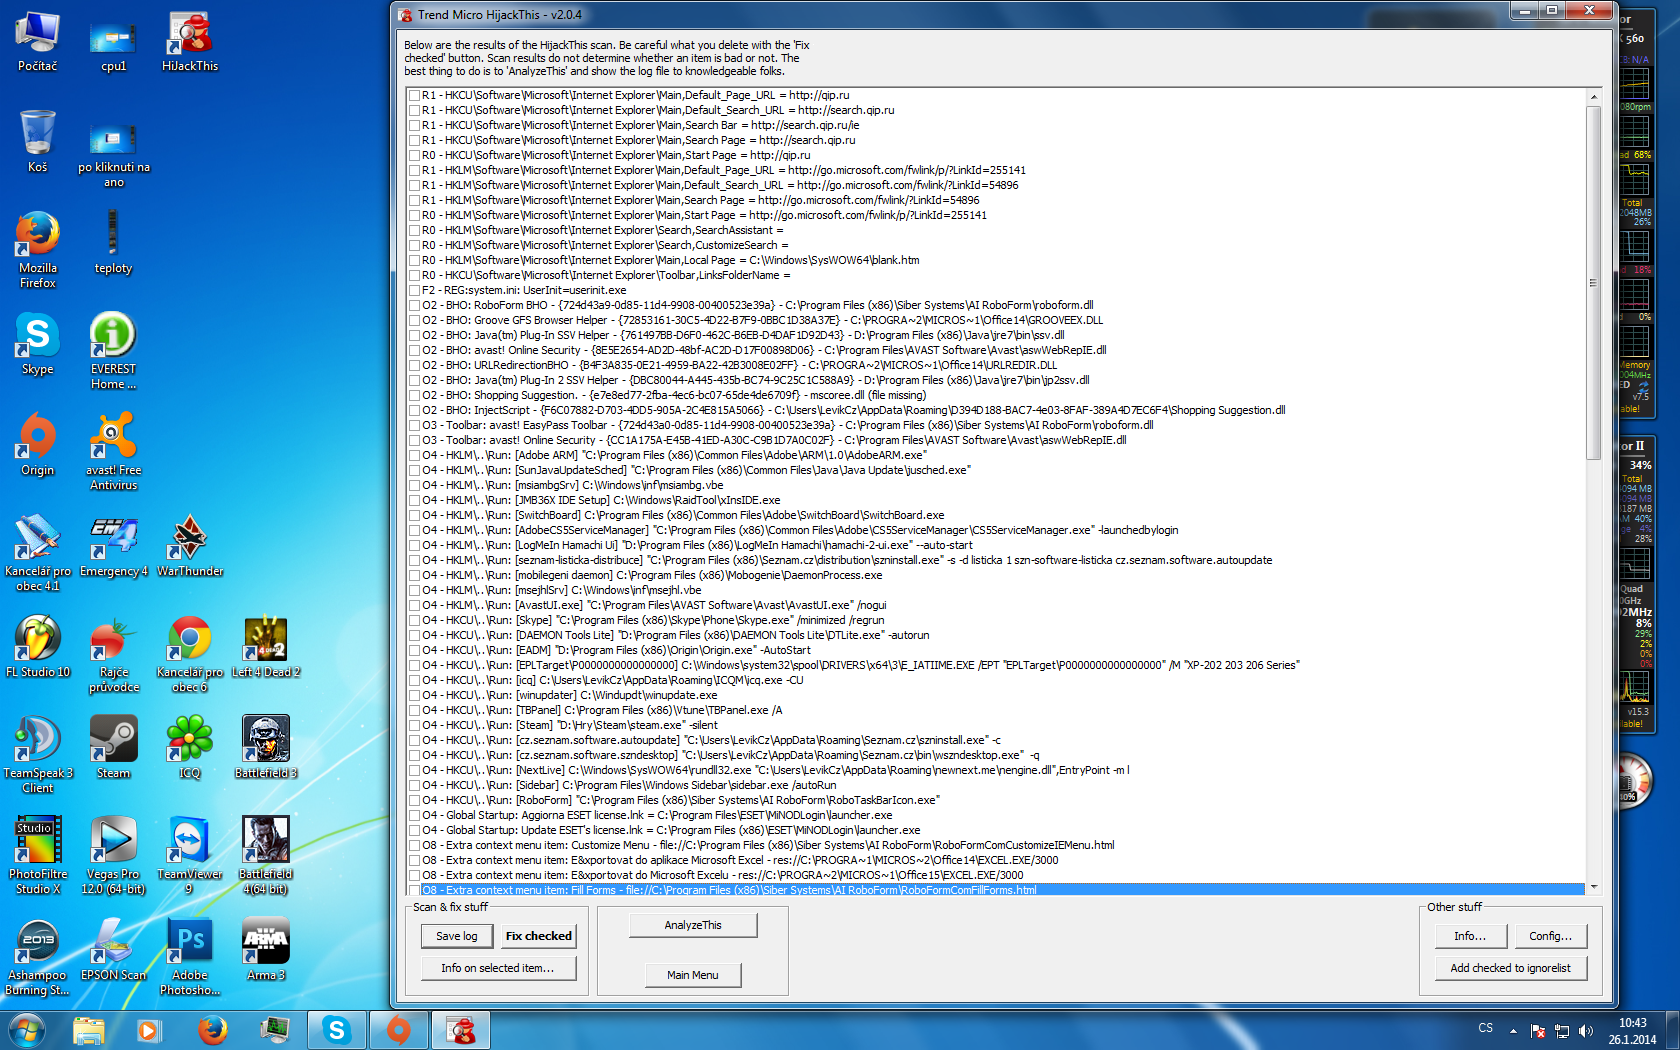Show hidden system tray icons
The width and height of the screenshot is (1680, 1050).
coord(1513,1030)
